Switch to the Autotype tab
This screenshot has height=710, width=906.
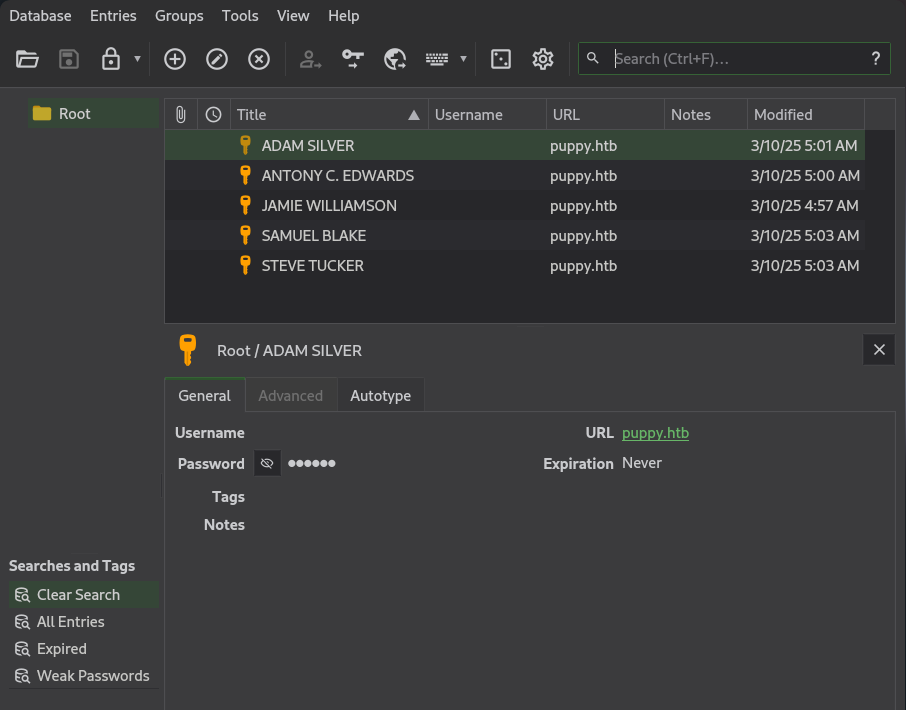coord(380,396)
